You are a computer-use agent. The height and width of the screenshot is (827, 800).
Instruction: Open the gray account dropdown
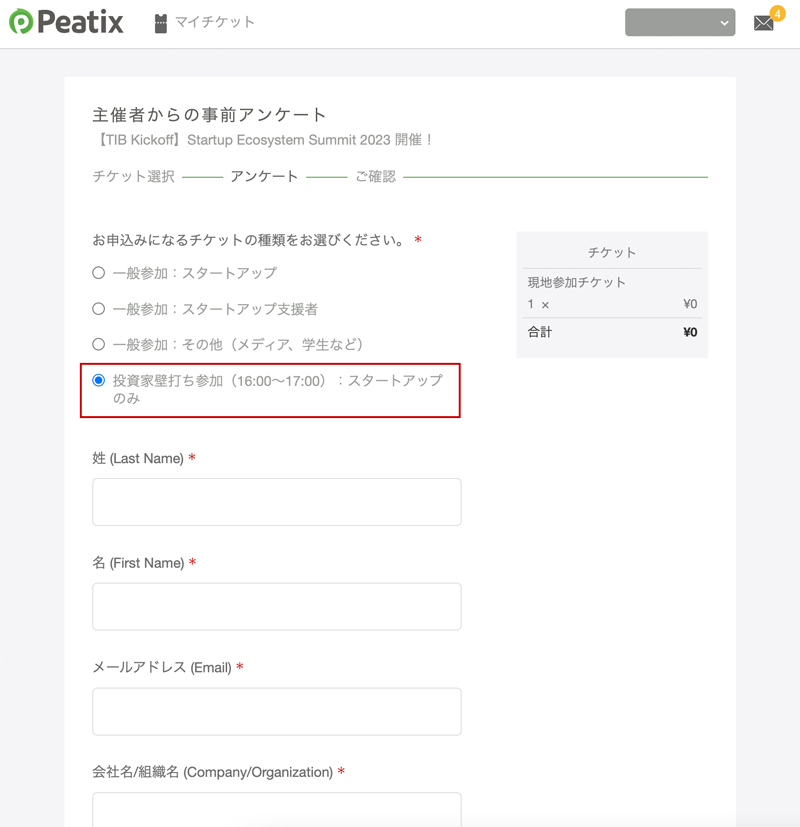680,22
